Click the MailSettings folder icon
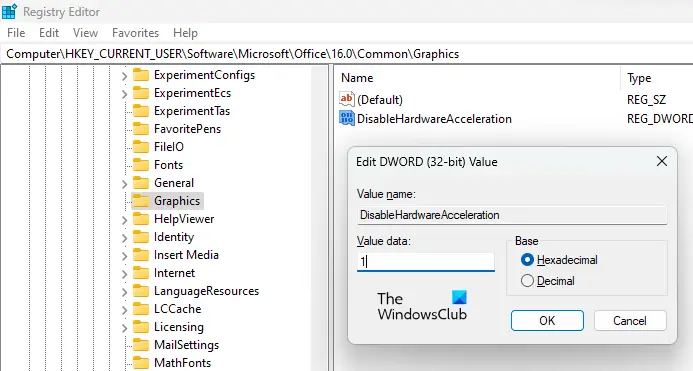Viewport: 693px width, 371px height. pos(141,345)
